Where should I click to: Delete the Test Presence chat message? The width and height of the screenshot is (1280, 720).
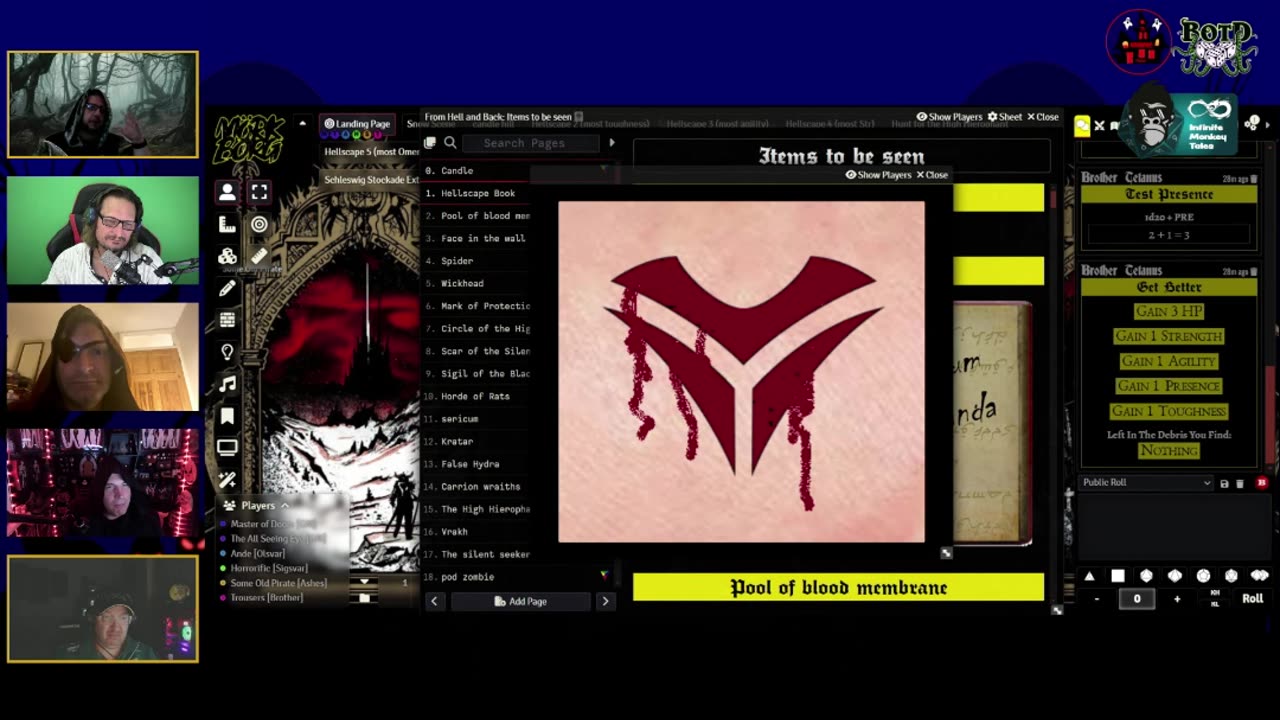[1254, 179]
